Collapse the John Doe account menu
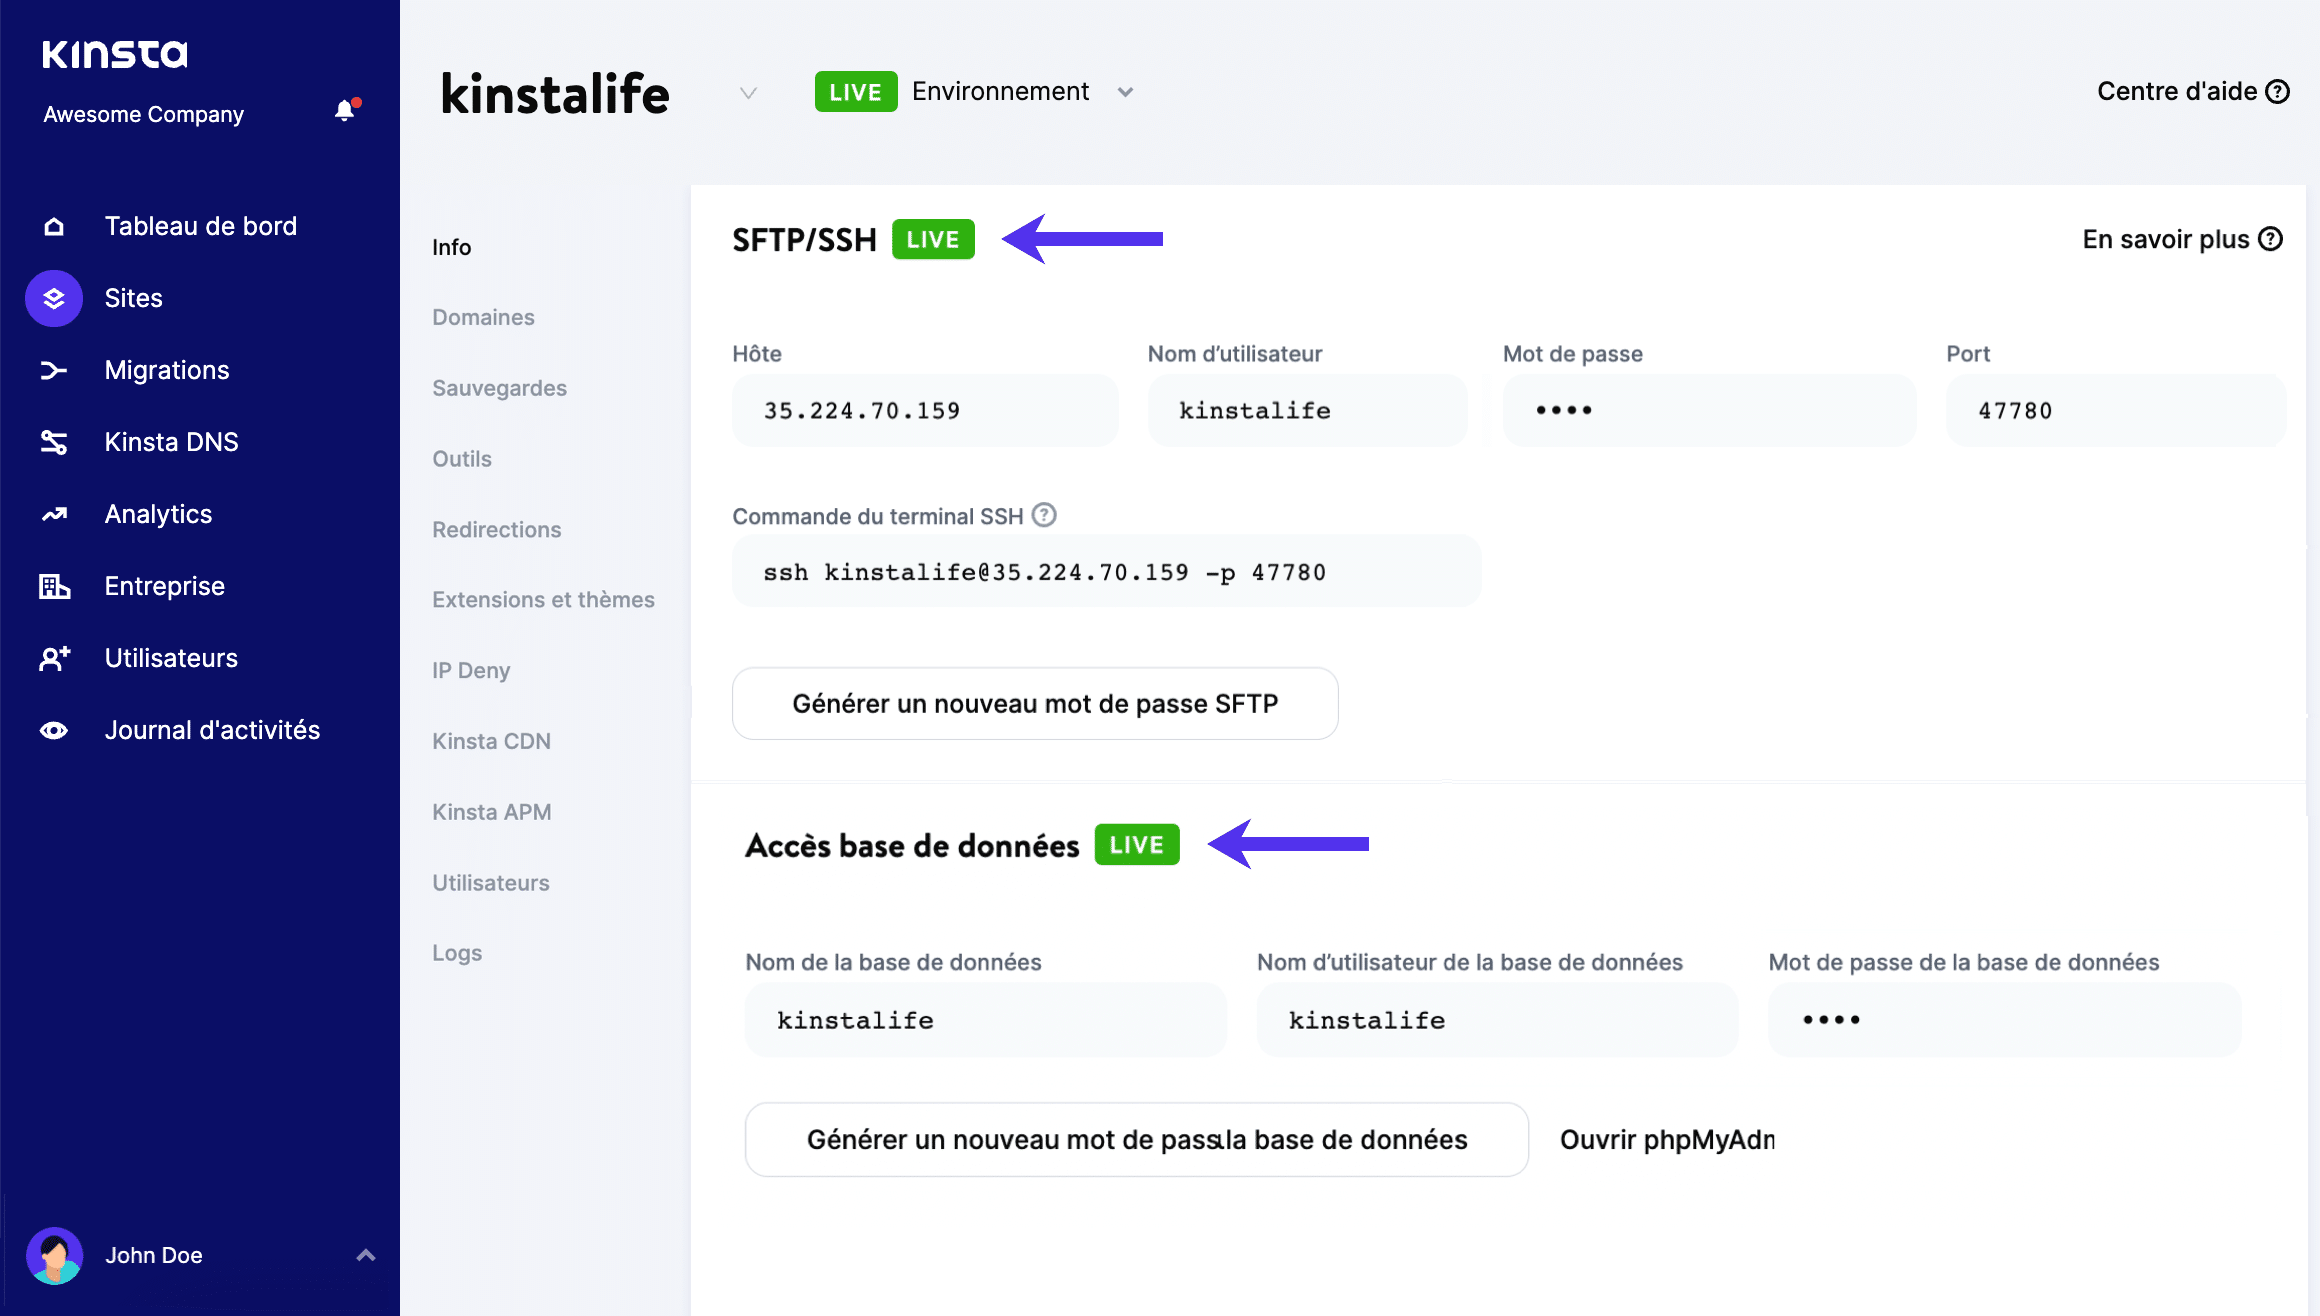This screenshot has width=2320, height=1316. click(x=364, y=1255)
